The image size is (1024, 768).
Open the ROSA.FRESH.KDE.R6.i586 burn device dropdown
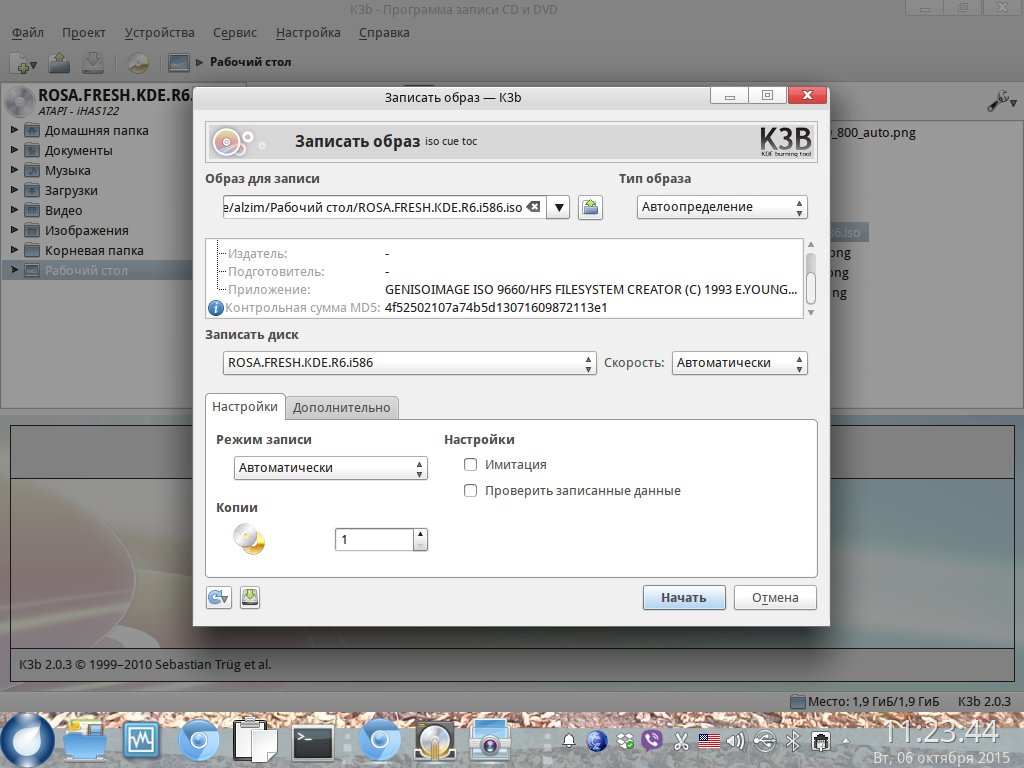click(409, 363)
